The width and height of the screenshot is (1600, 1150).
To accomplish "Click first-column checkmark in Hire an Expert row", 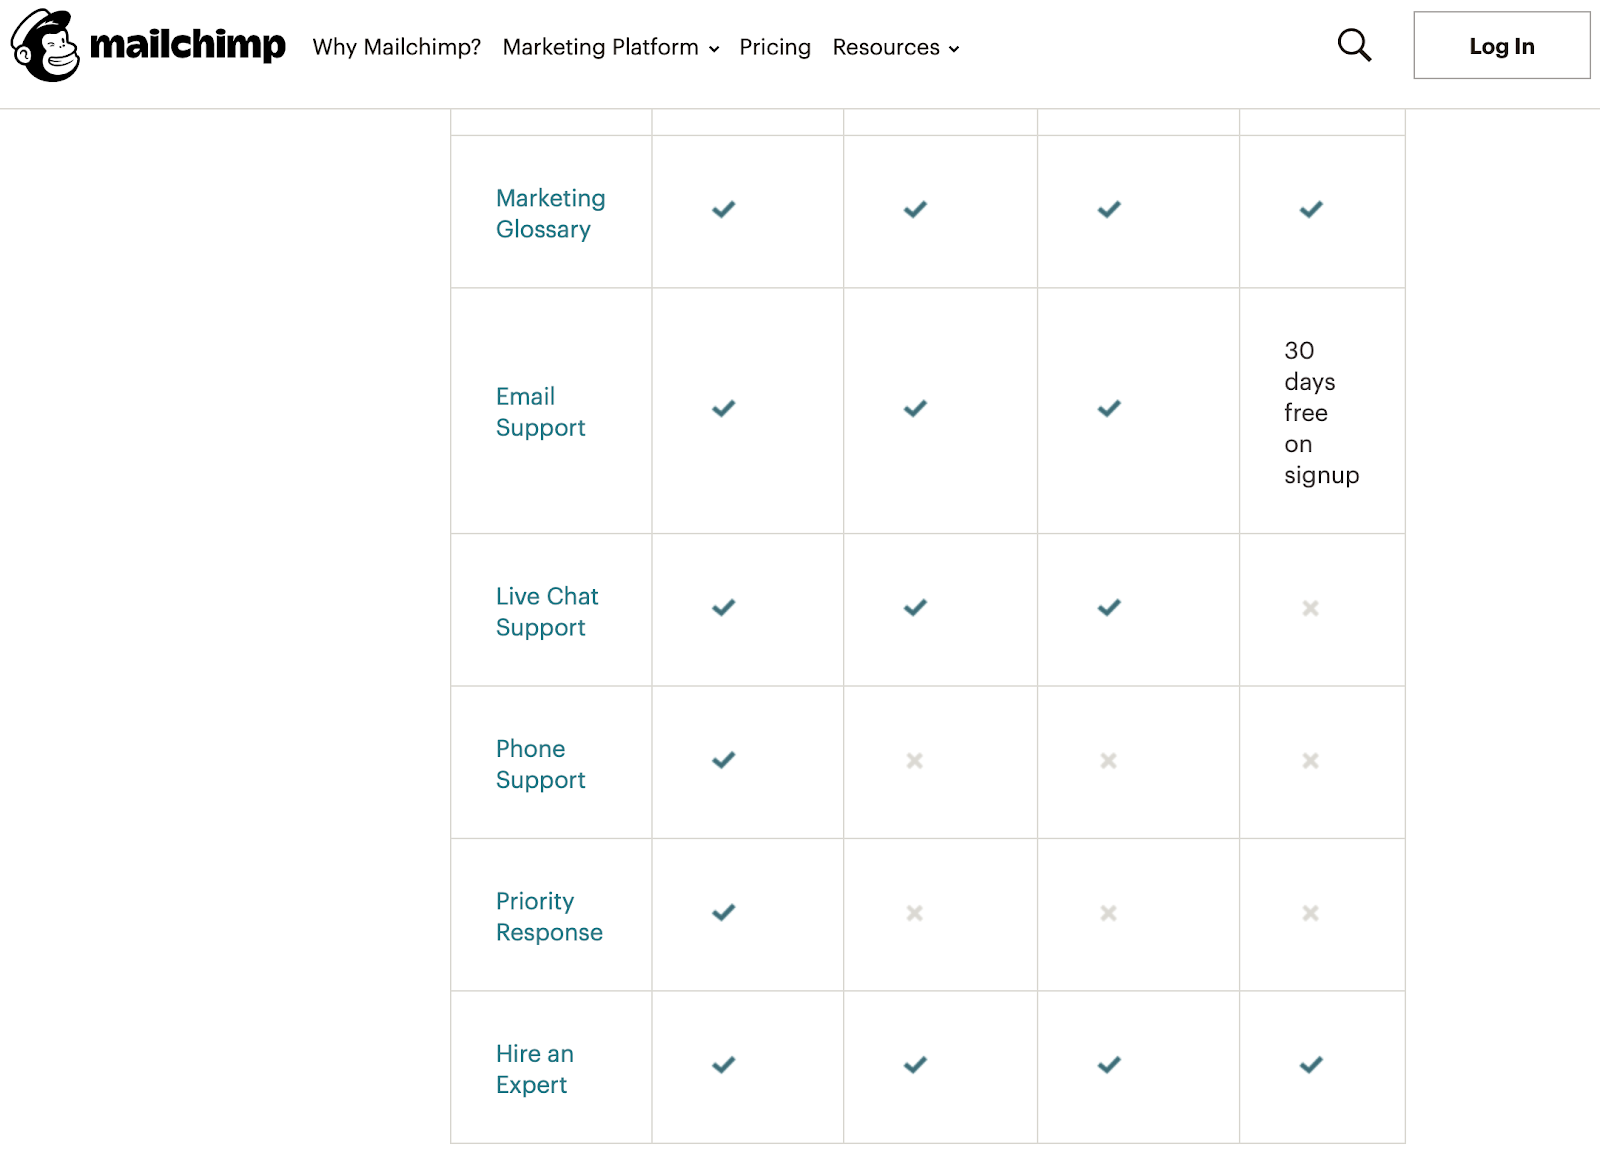I will coord(723,1065).
